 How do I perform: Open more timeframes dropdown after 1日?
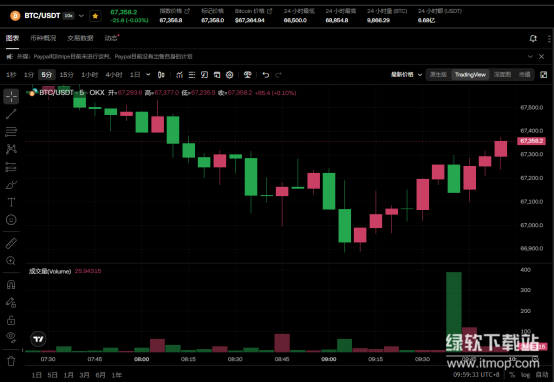point(148,75)
